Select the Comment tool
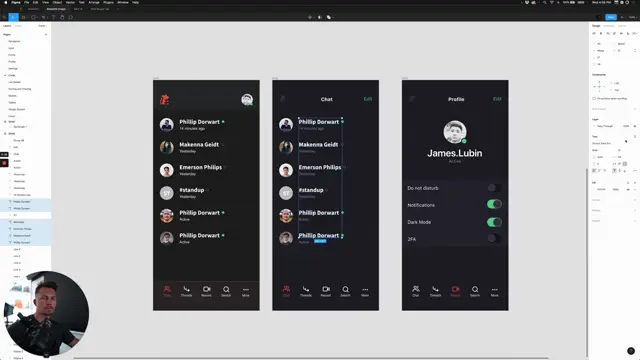Screen dimensions: 640x360 71,17
